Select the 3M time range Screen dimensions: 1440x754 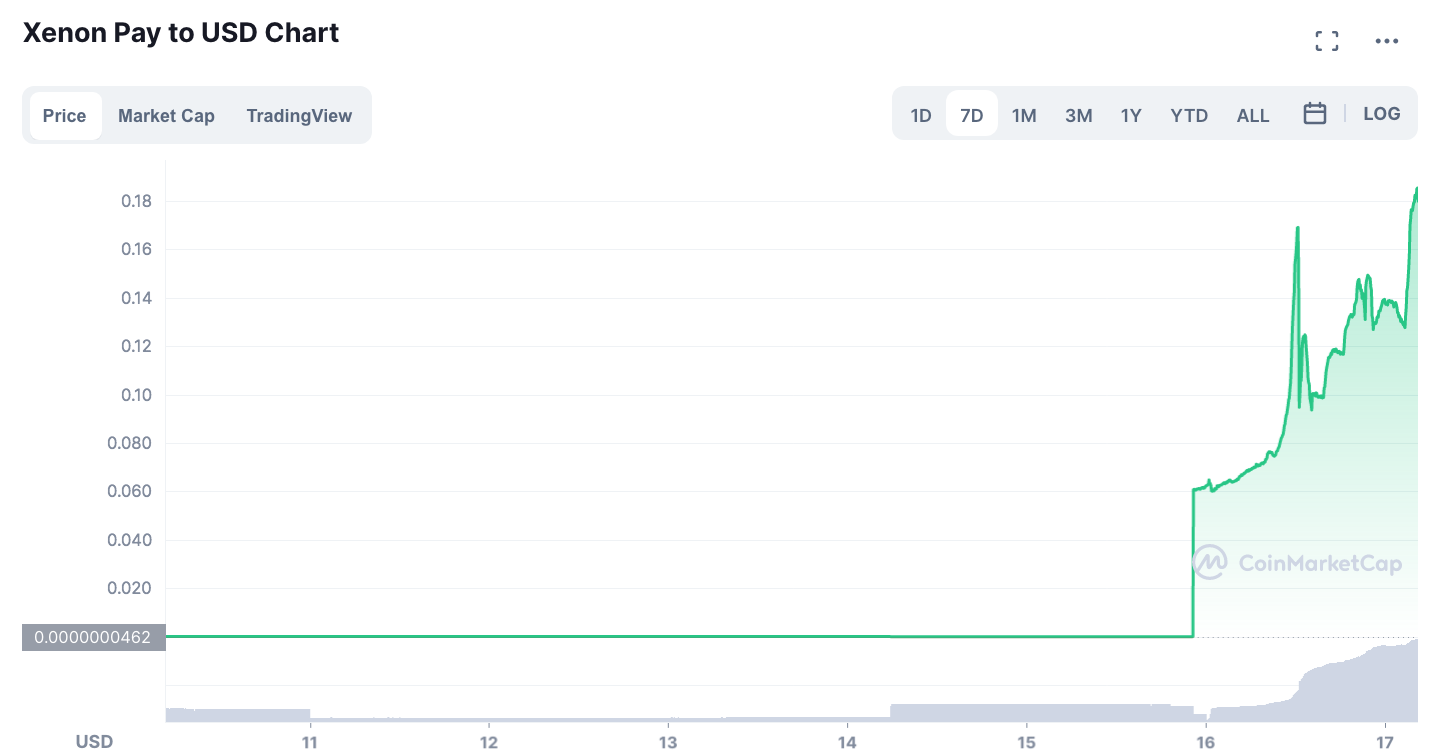1078,115
